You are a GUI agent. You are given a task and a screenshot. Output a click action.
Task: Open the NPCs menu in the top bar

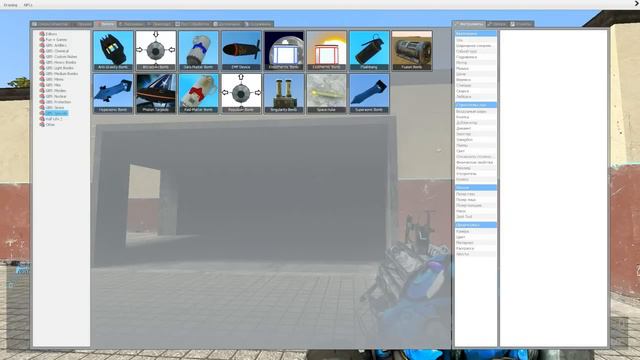(x=28, y=5)
